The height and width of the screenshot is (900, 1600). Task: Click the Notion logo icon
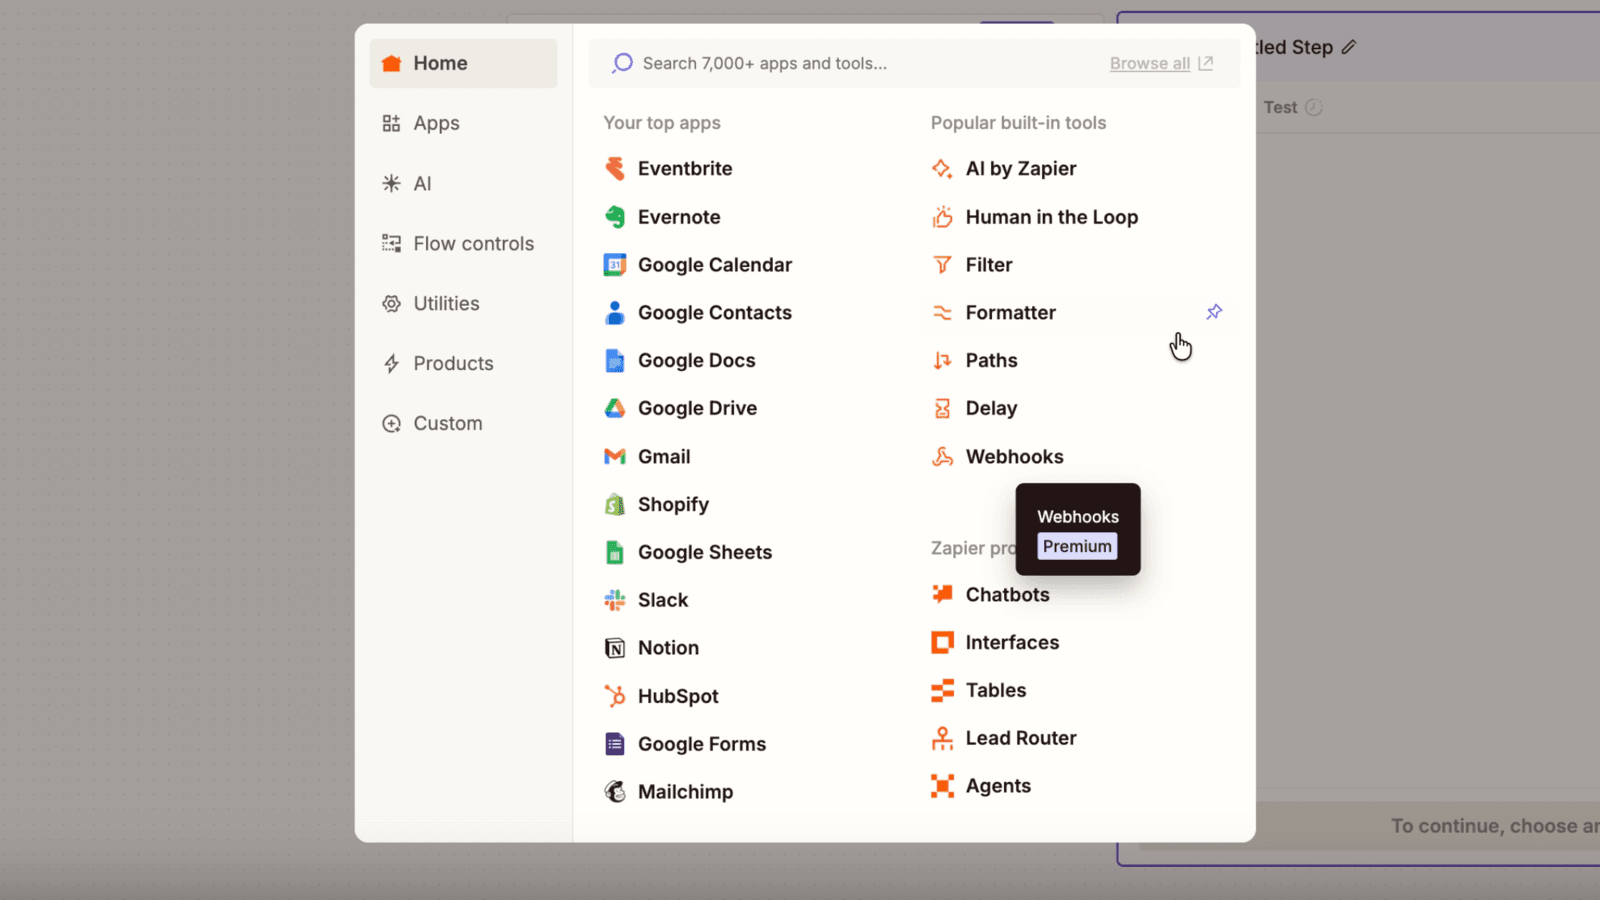[615, 648]
